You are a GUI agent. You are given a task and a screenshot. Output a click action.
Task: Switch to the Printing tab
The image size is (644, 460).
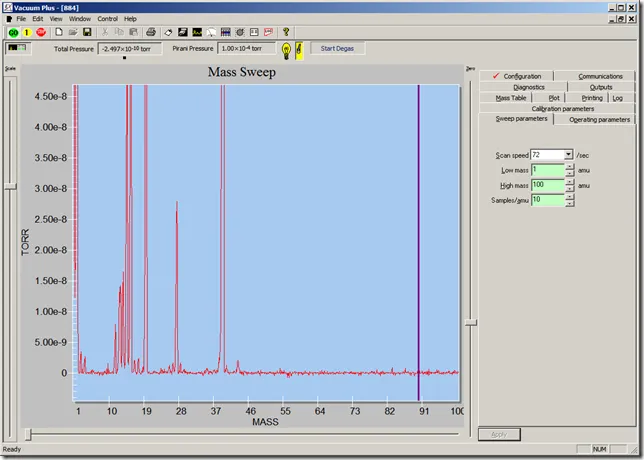(x=587, y=98)
